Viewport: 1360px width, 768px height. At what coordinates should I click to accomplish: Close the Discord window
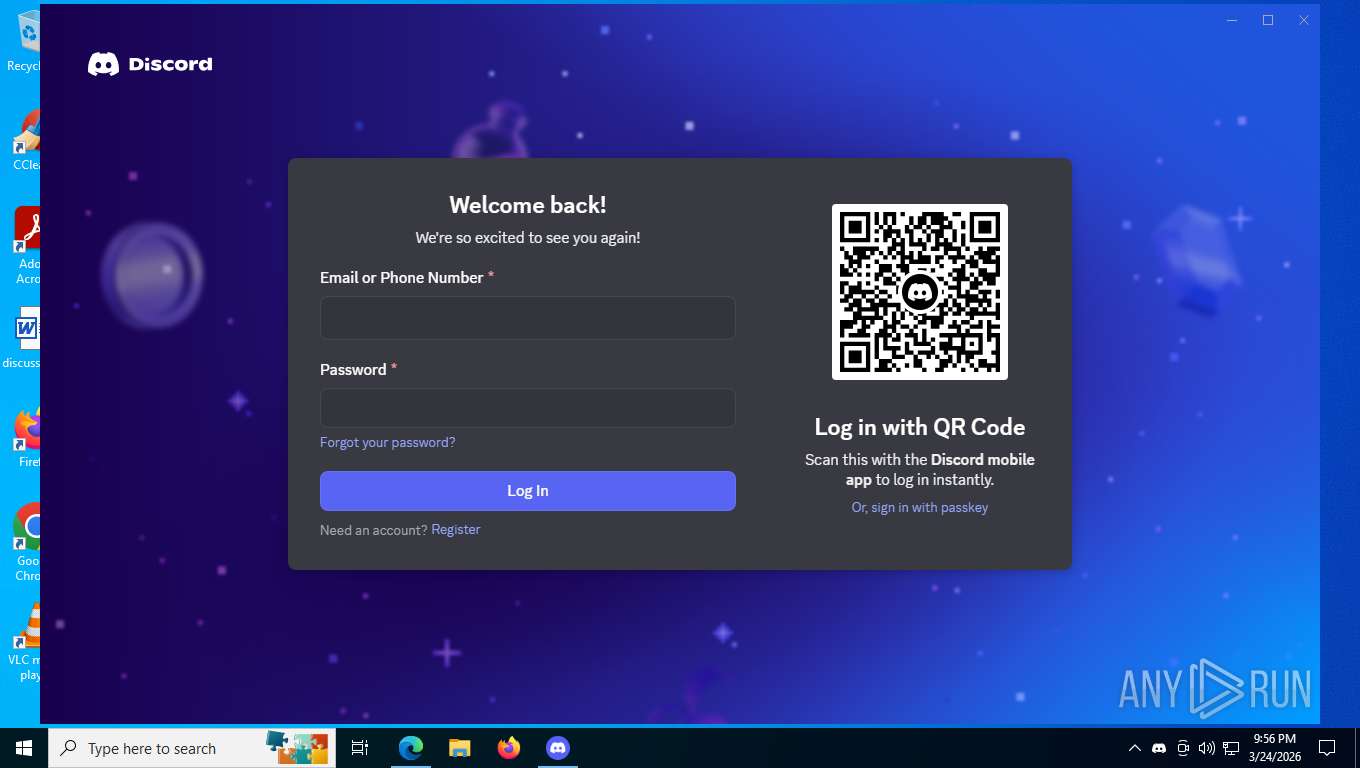click(1304, 20)
